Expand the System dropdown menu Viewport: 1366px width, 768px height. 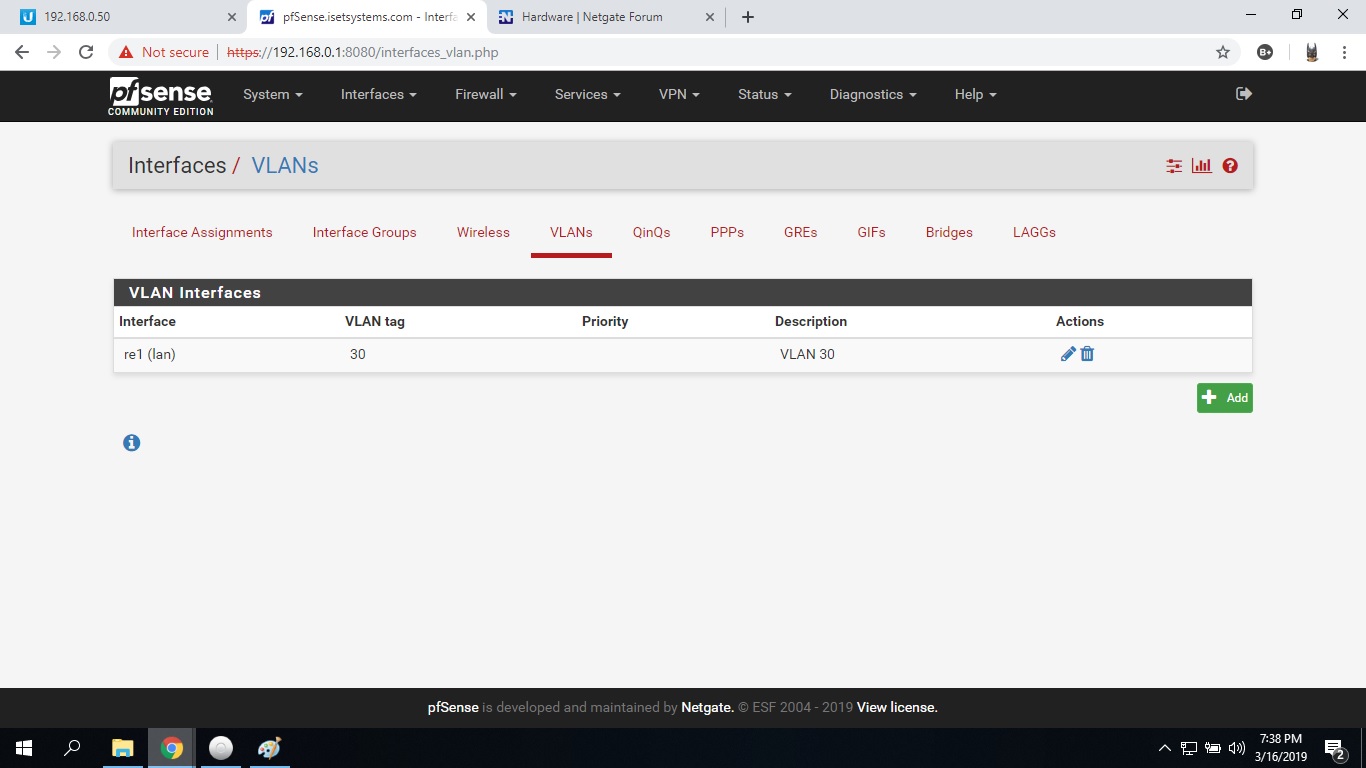(272, 95)
